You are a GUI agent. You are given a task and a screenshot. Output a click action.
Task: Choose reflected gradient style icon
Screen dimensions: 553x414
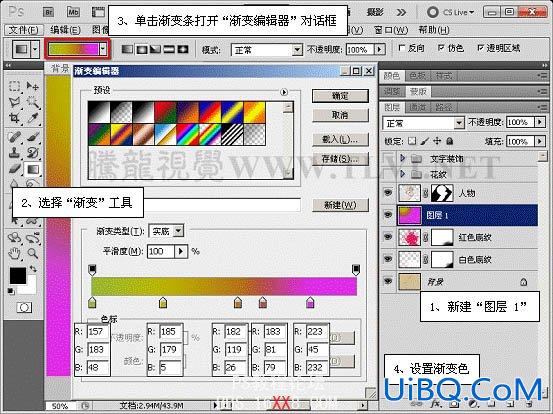click(169, 49)
